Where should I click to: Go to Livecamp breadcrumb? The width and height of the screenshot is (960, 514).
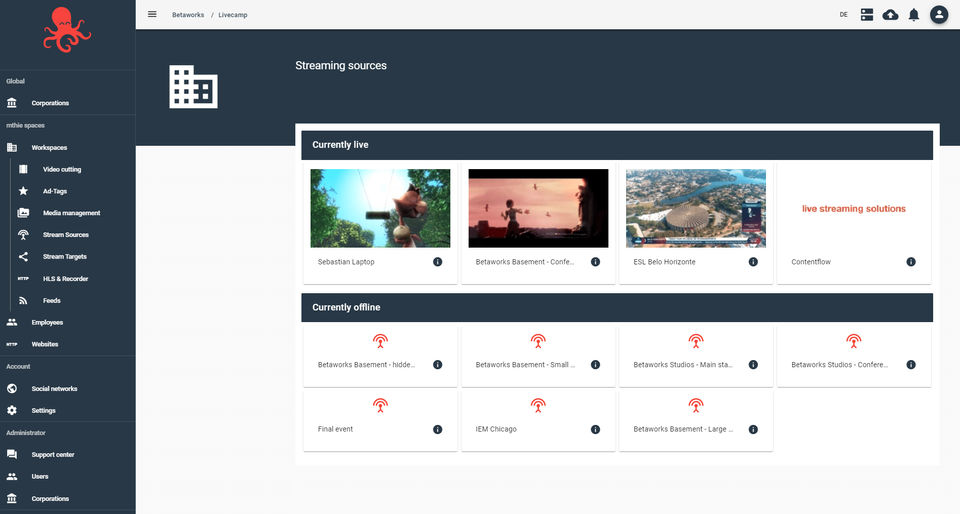[x=233, y=15]
